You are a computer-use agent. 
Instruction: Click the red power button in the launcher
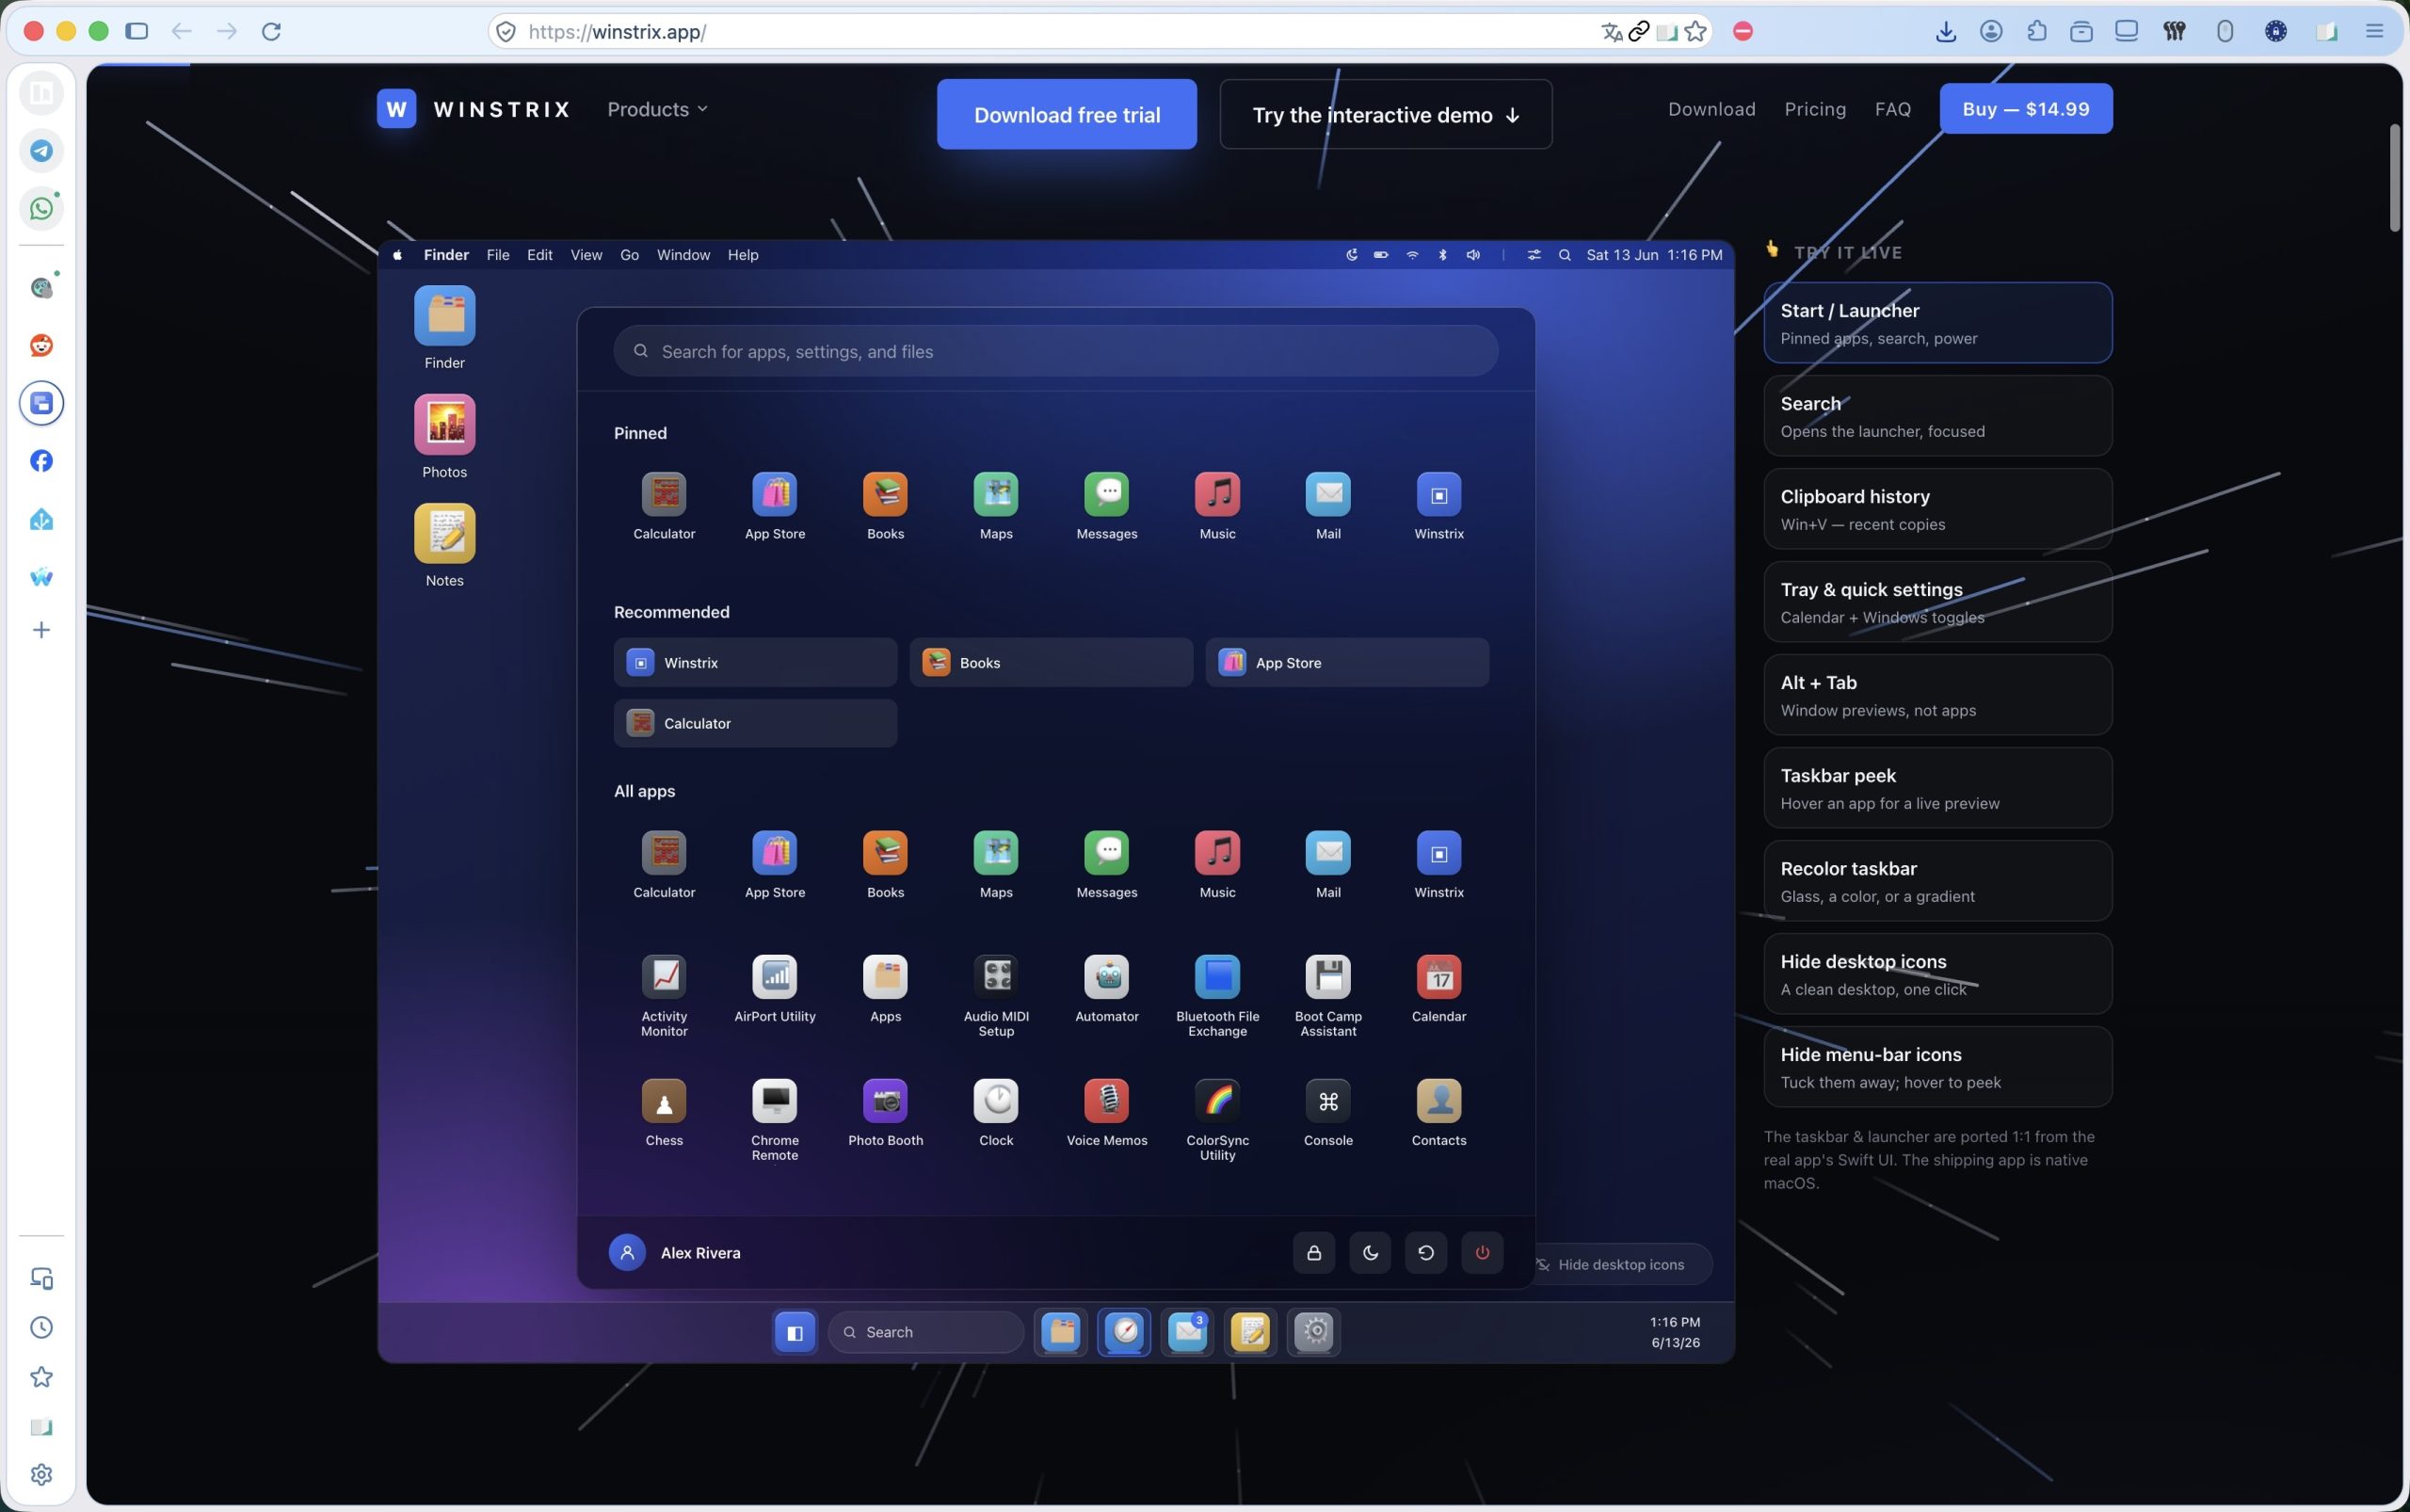(x=1482, y=1252)
